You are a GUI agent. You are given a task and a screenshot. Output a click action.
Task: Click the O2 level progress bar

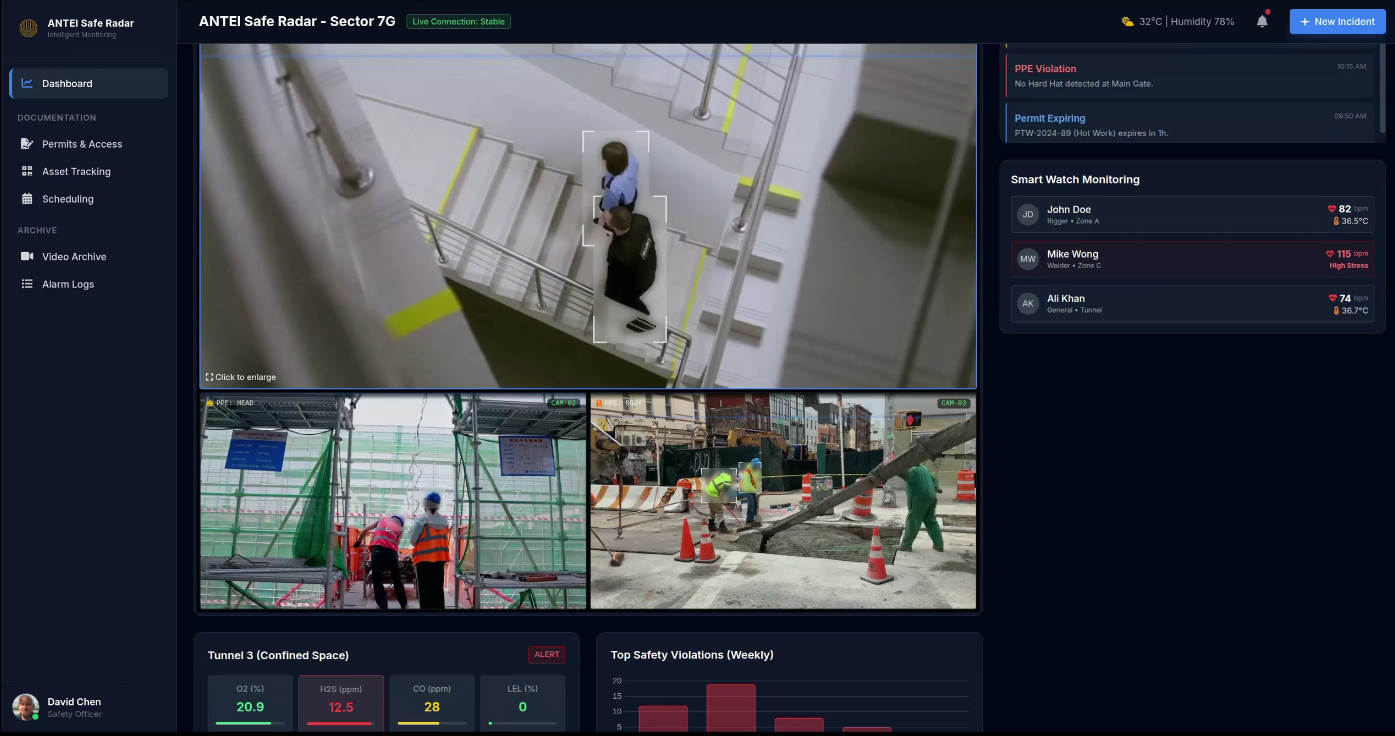pyautogui.click(x=250, y=723)
